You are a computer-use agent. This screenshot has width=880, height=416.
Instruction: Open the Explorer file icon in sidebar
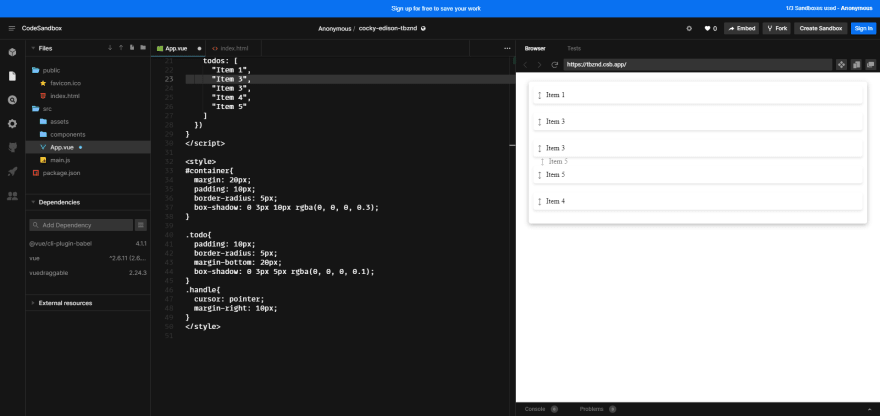click(12, 76)
